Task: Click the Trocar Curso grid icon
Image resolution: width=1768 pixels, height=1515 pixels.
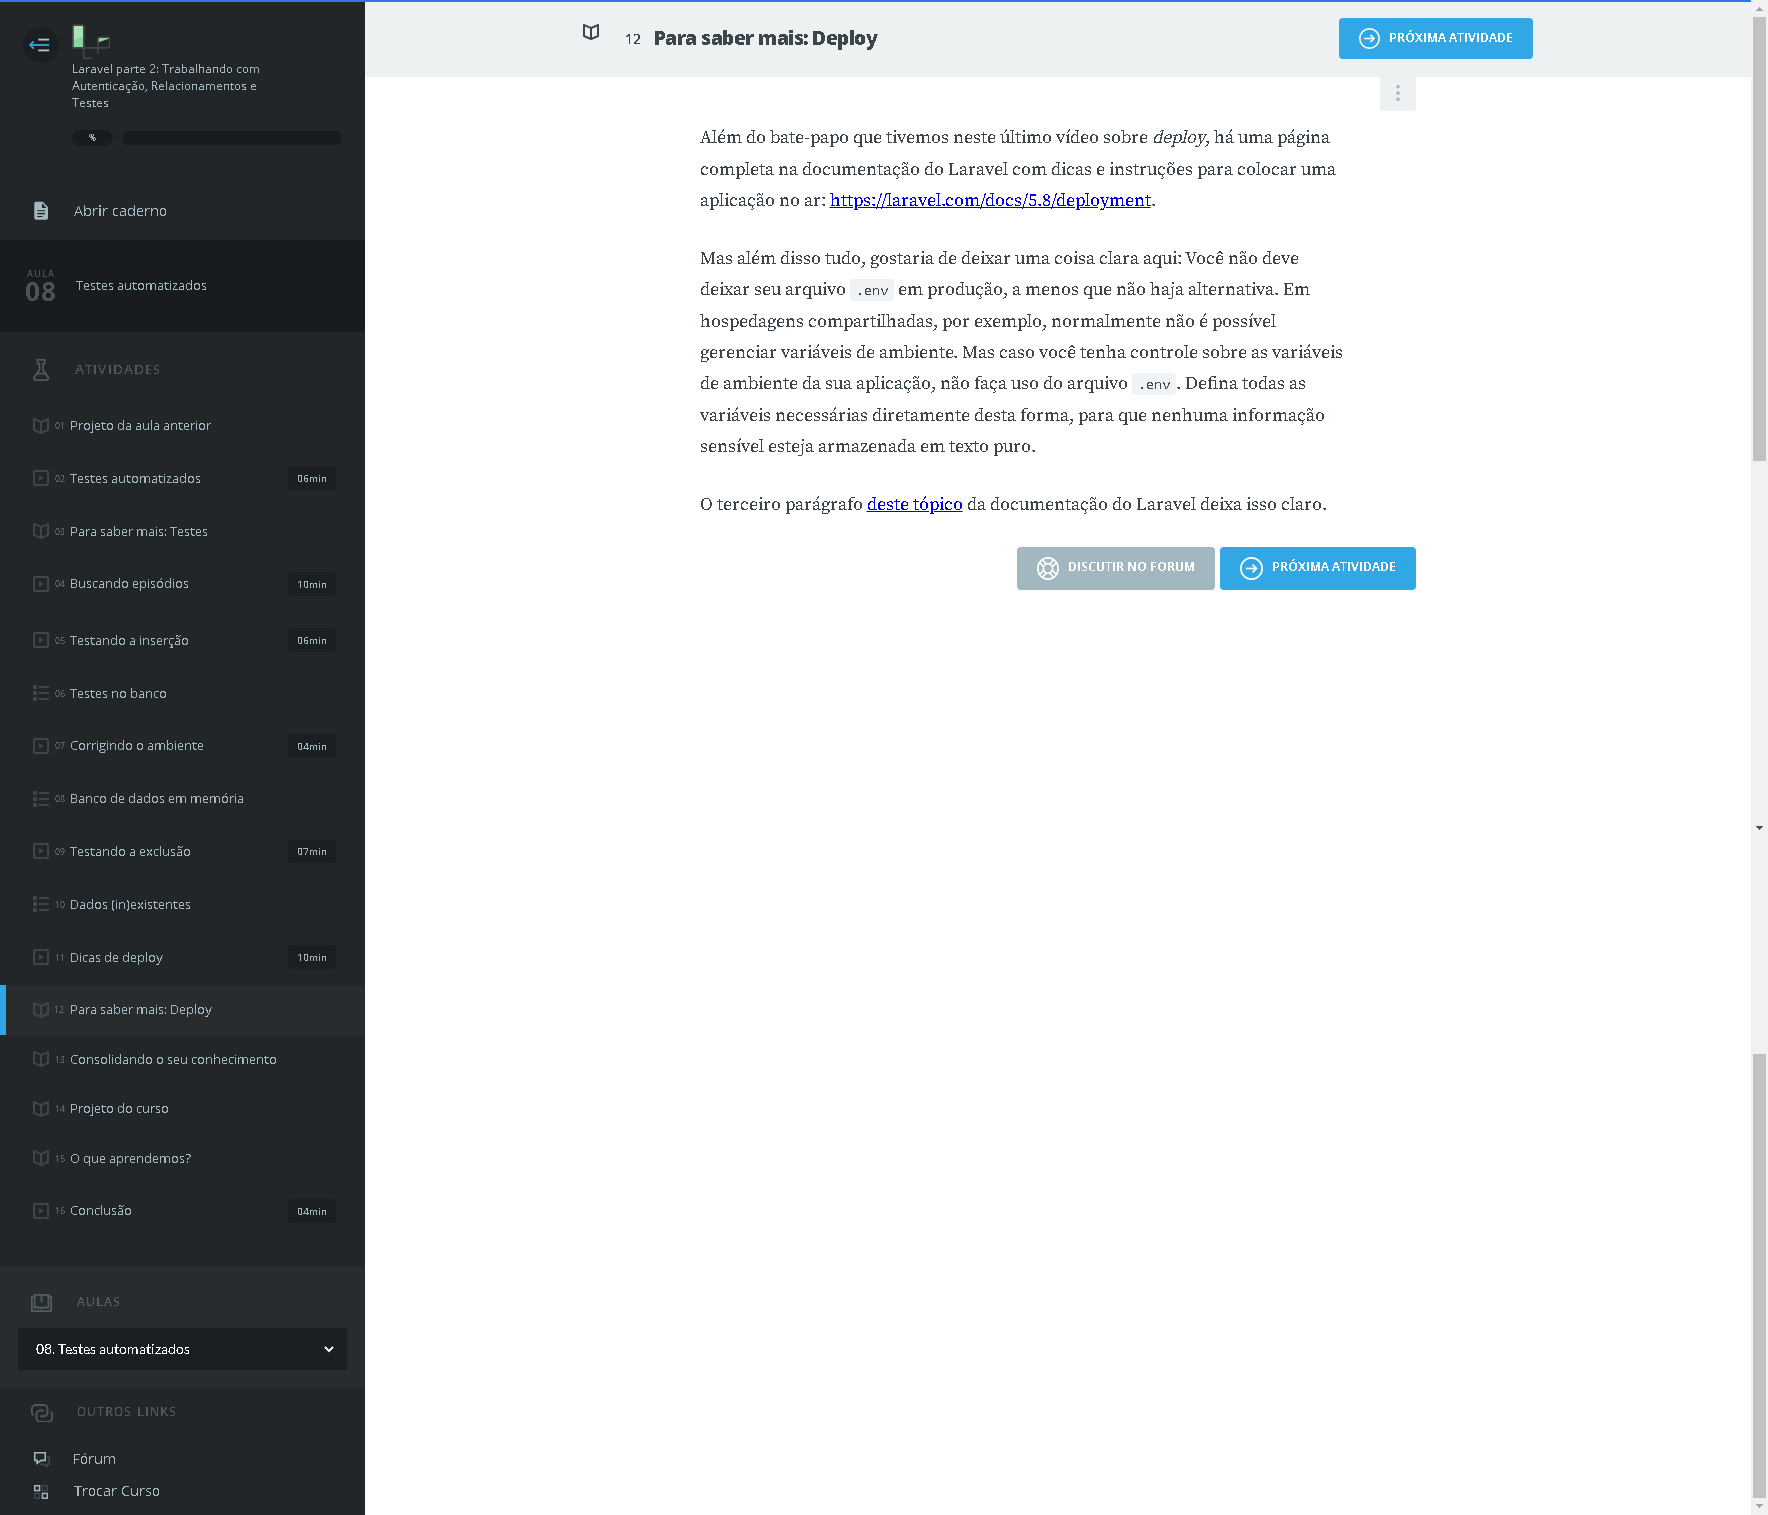Action: (41, 1491)
